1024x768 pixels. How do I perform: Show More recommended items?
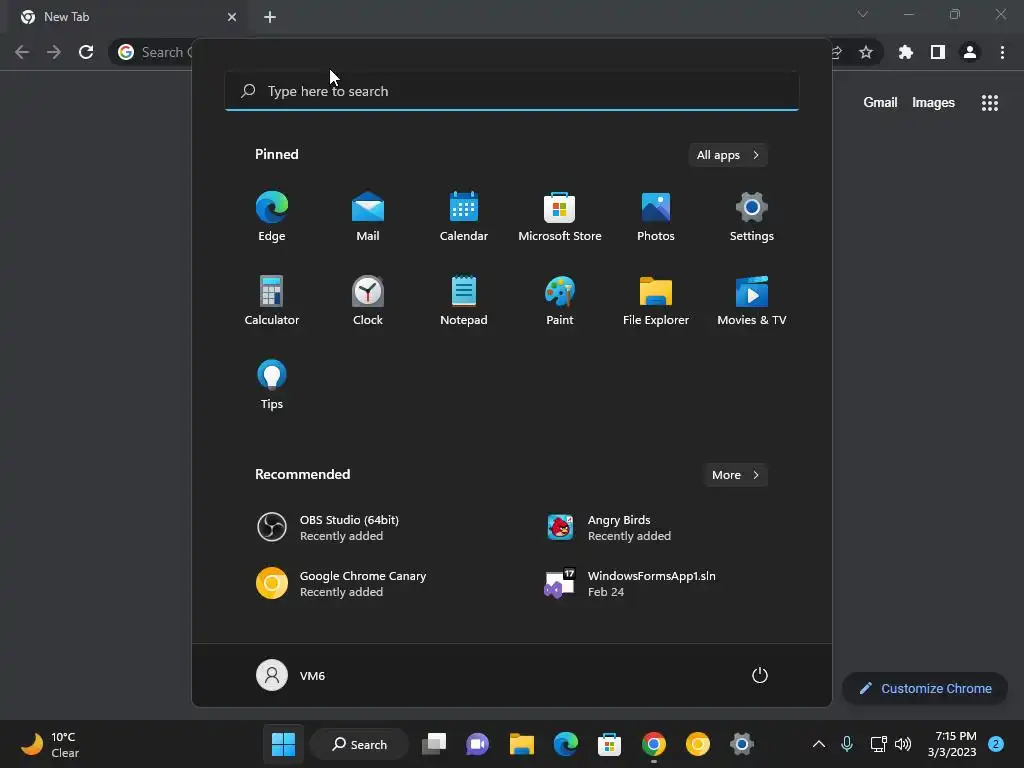(x=735, y=475)
